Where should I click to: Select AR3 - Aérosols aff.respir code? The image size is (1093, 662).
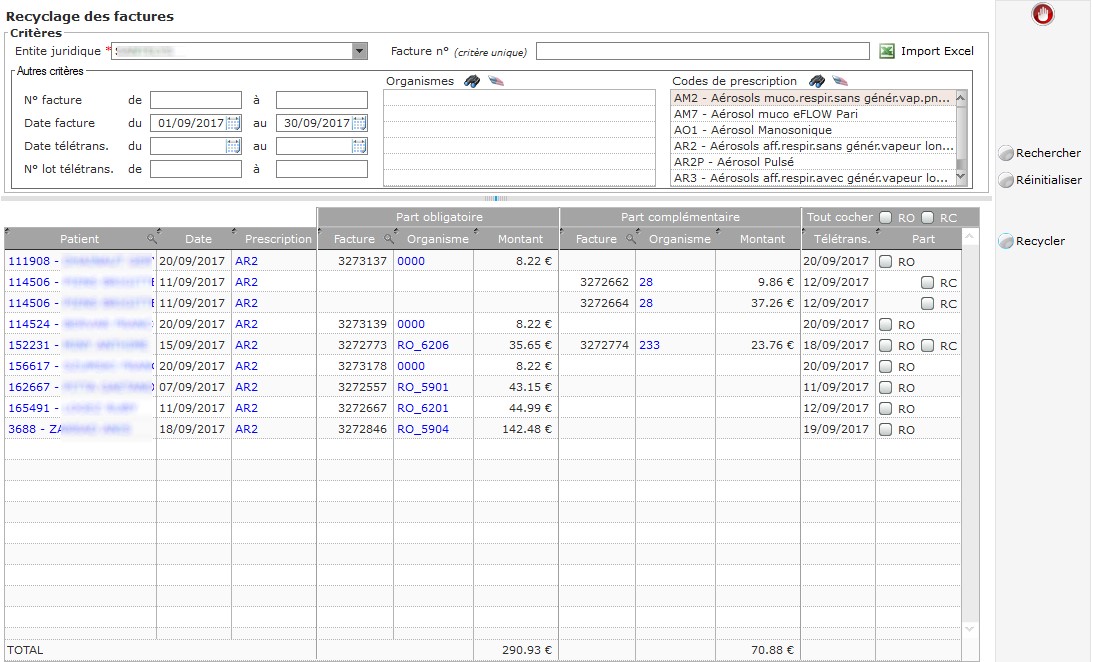(813, 178)
